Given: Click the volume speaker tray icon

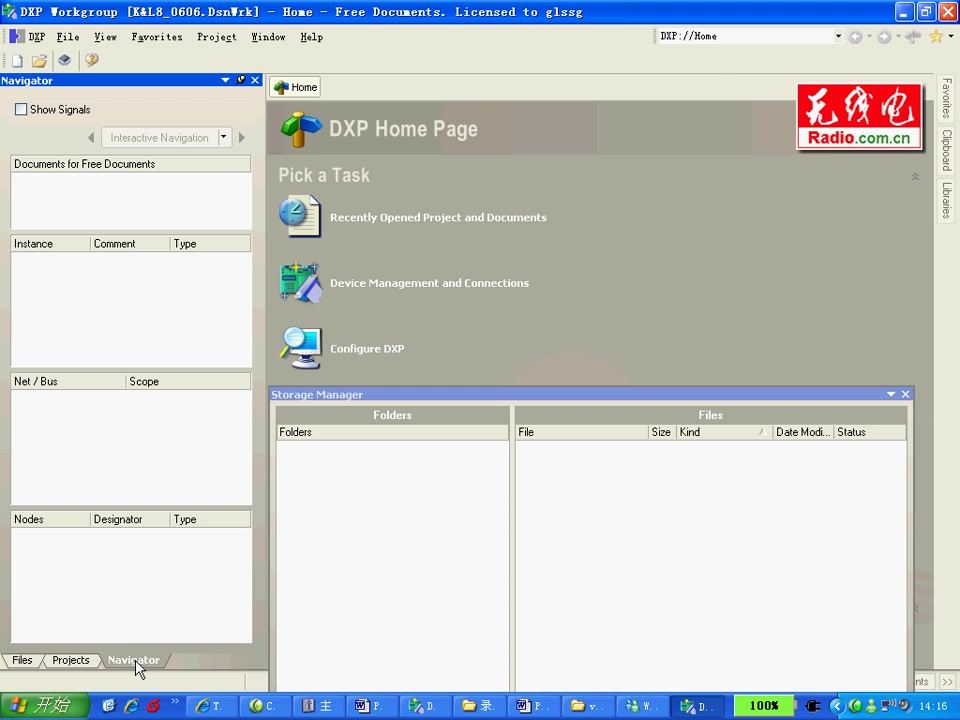Looking at the screenshot, I should coord(904,706).
